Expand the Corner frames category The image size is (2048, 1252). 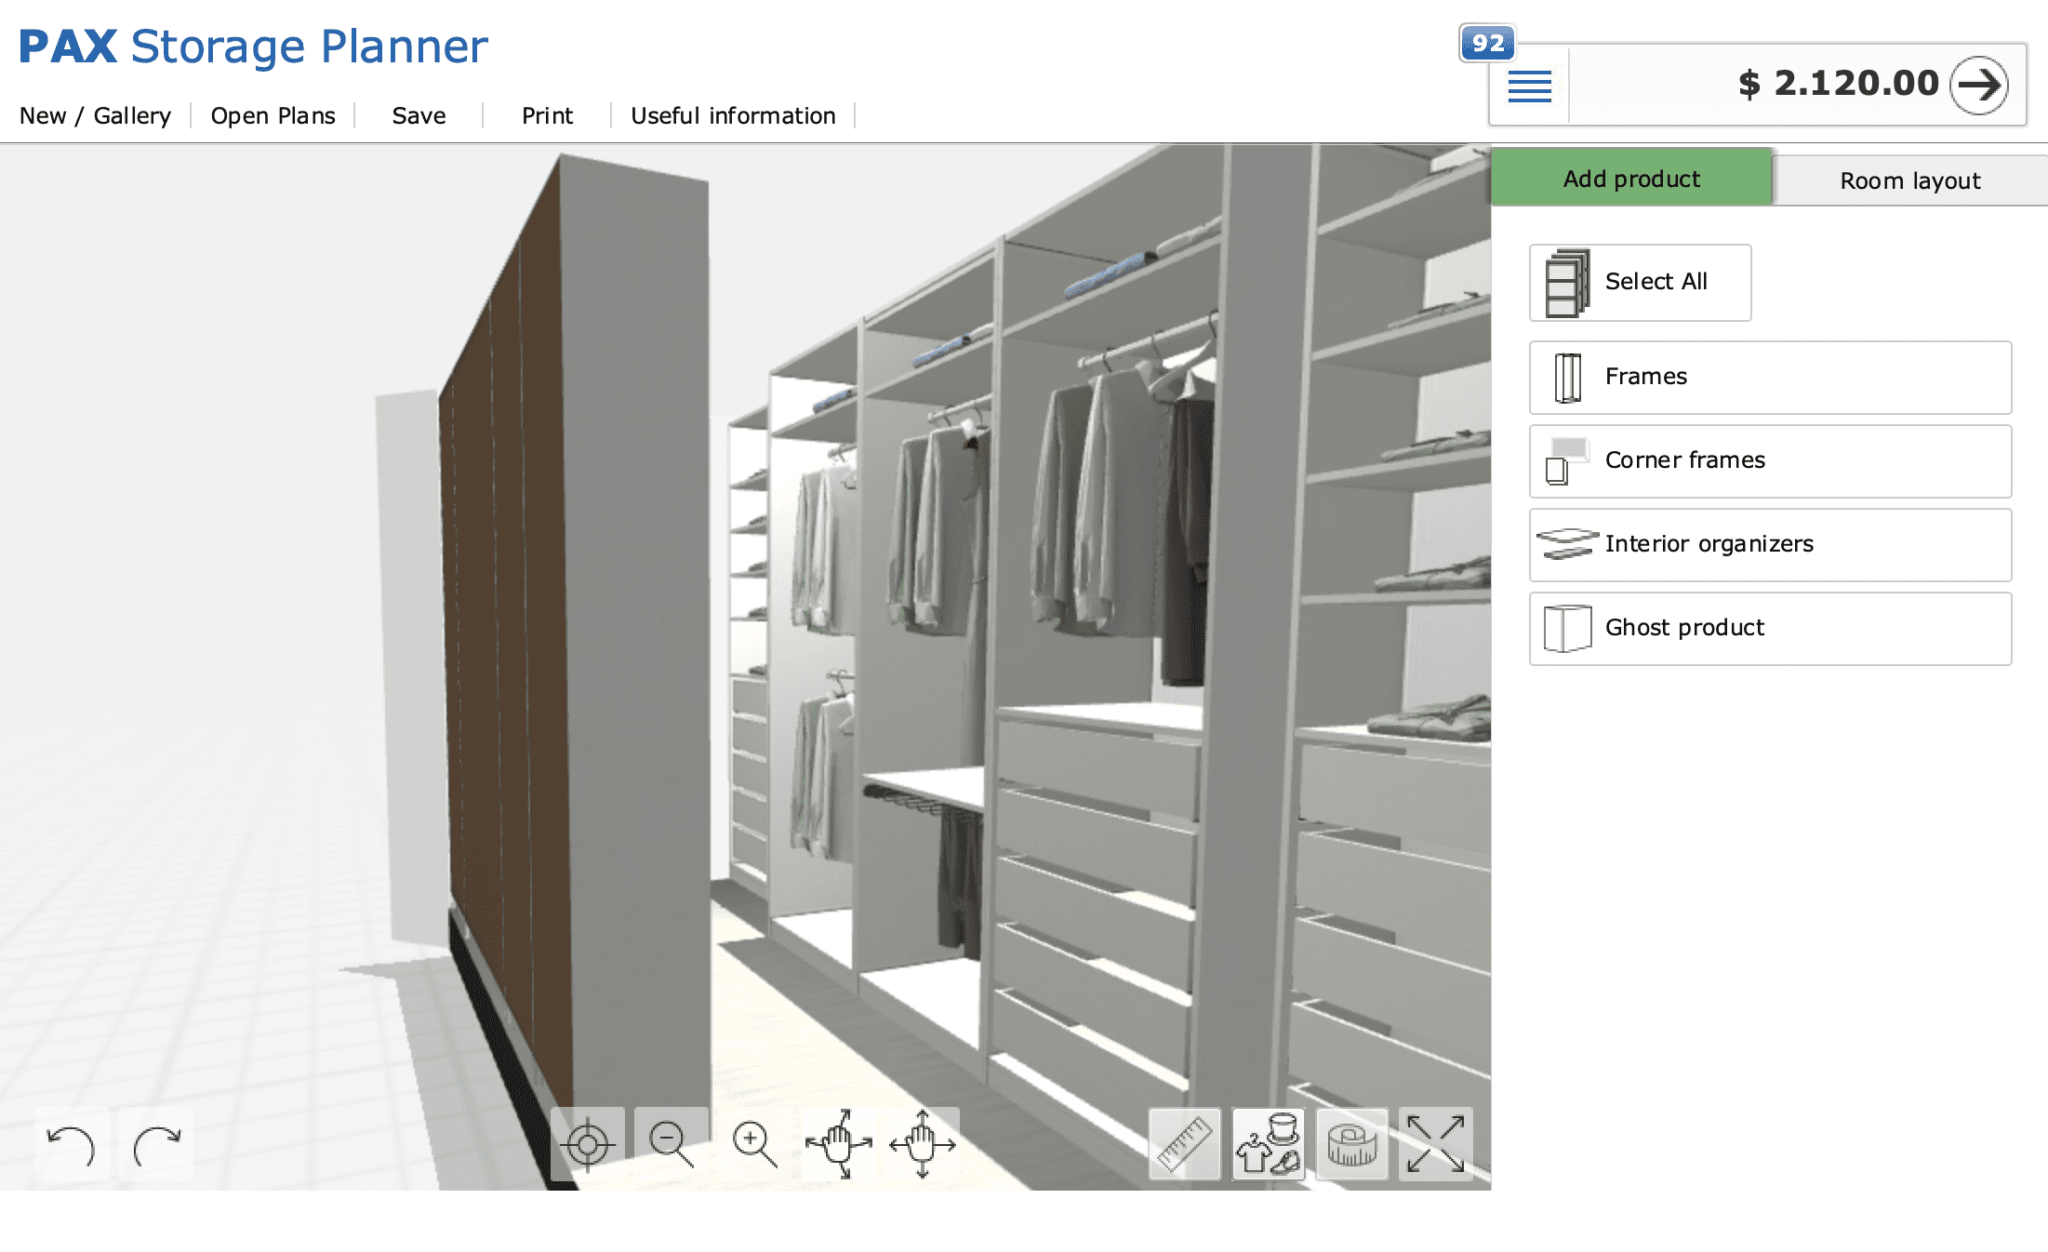pyautogui.click(x=1768, y=461)
